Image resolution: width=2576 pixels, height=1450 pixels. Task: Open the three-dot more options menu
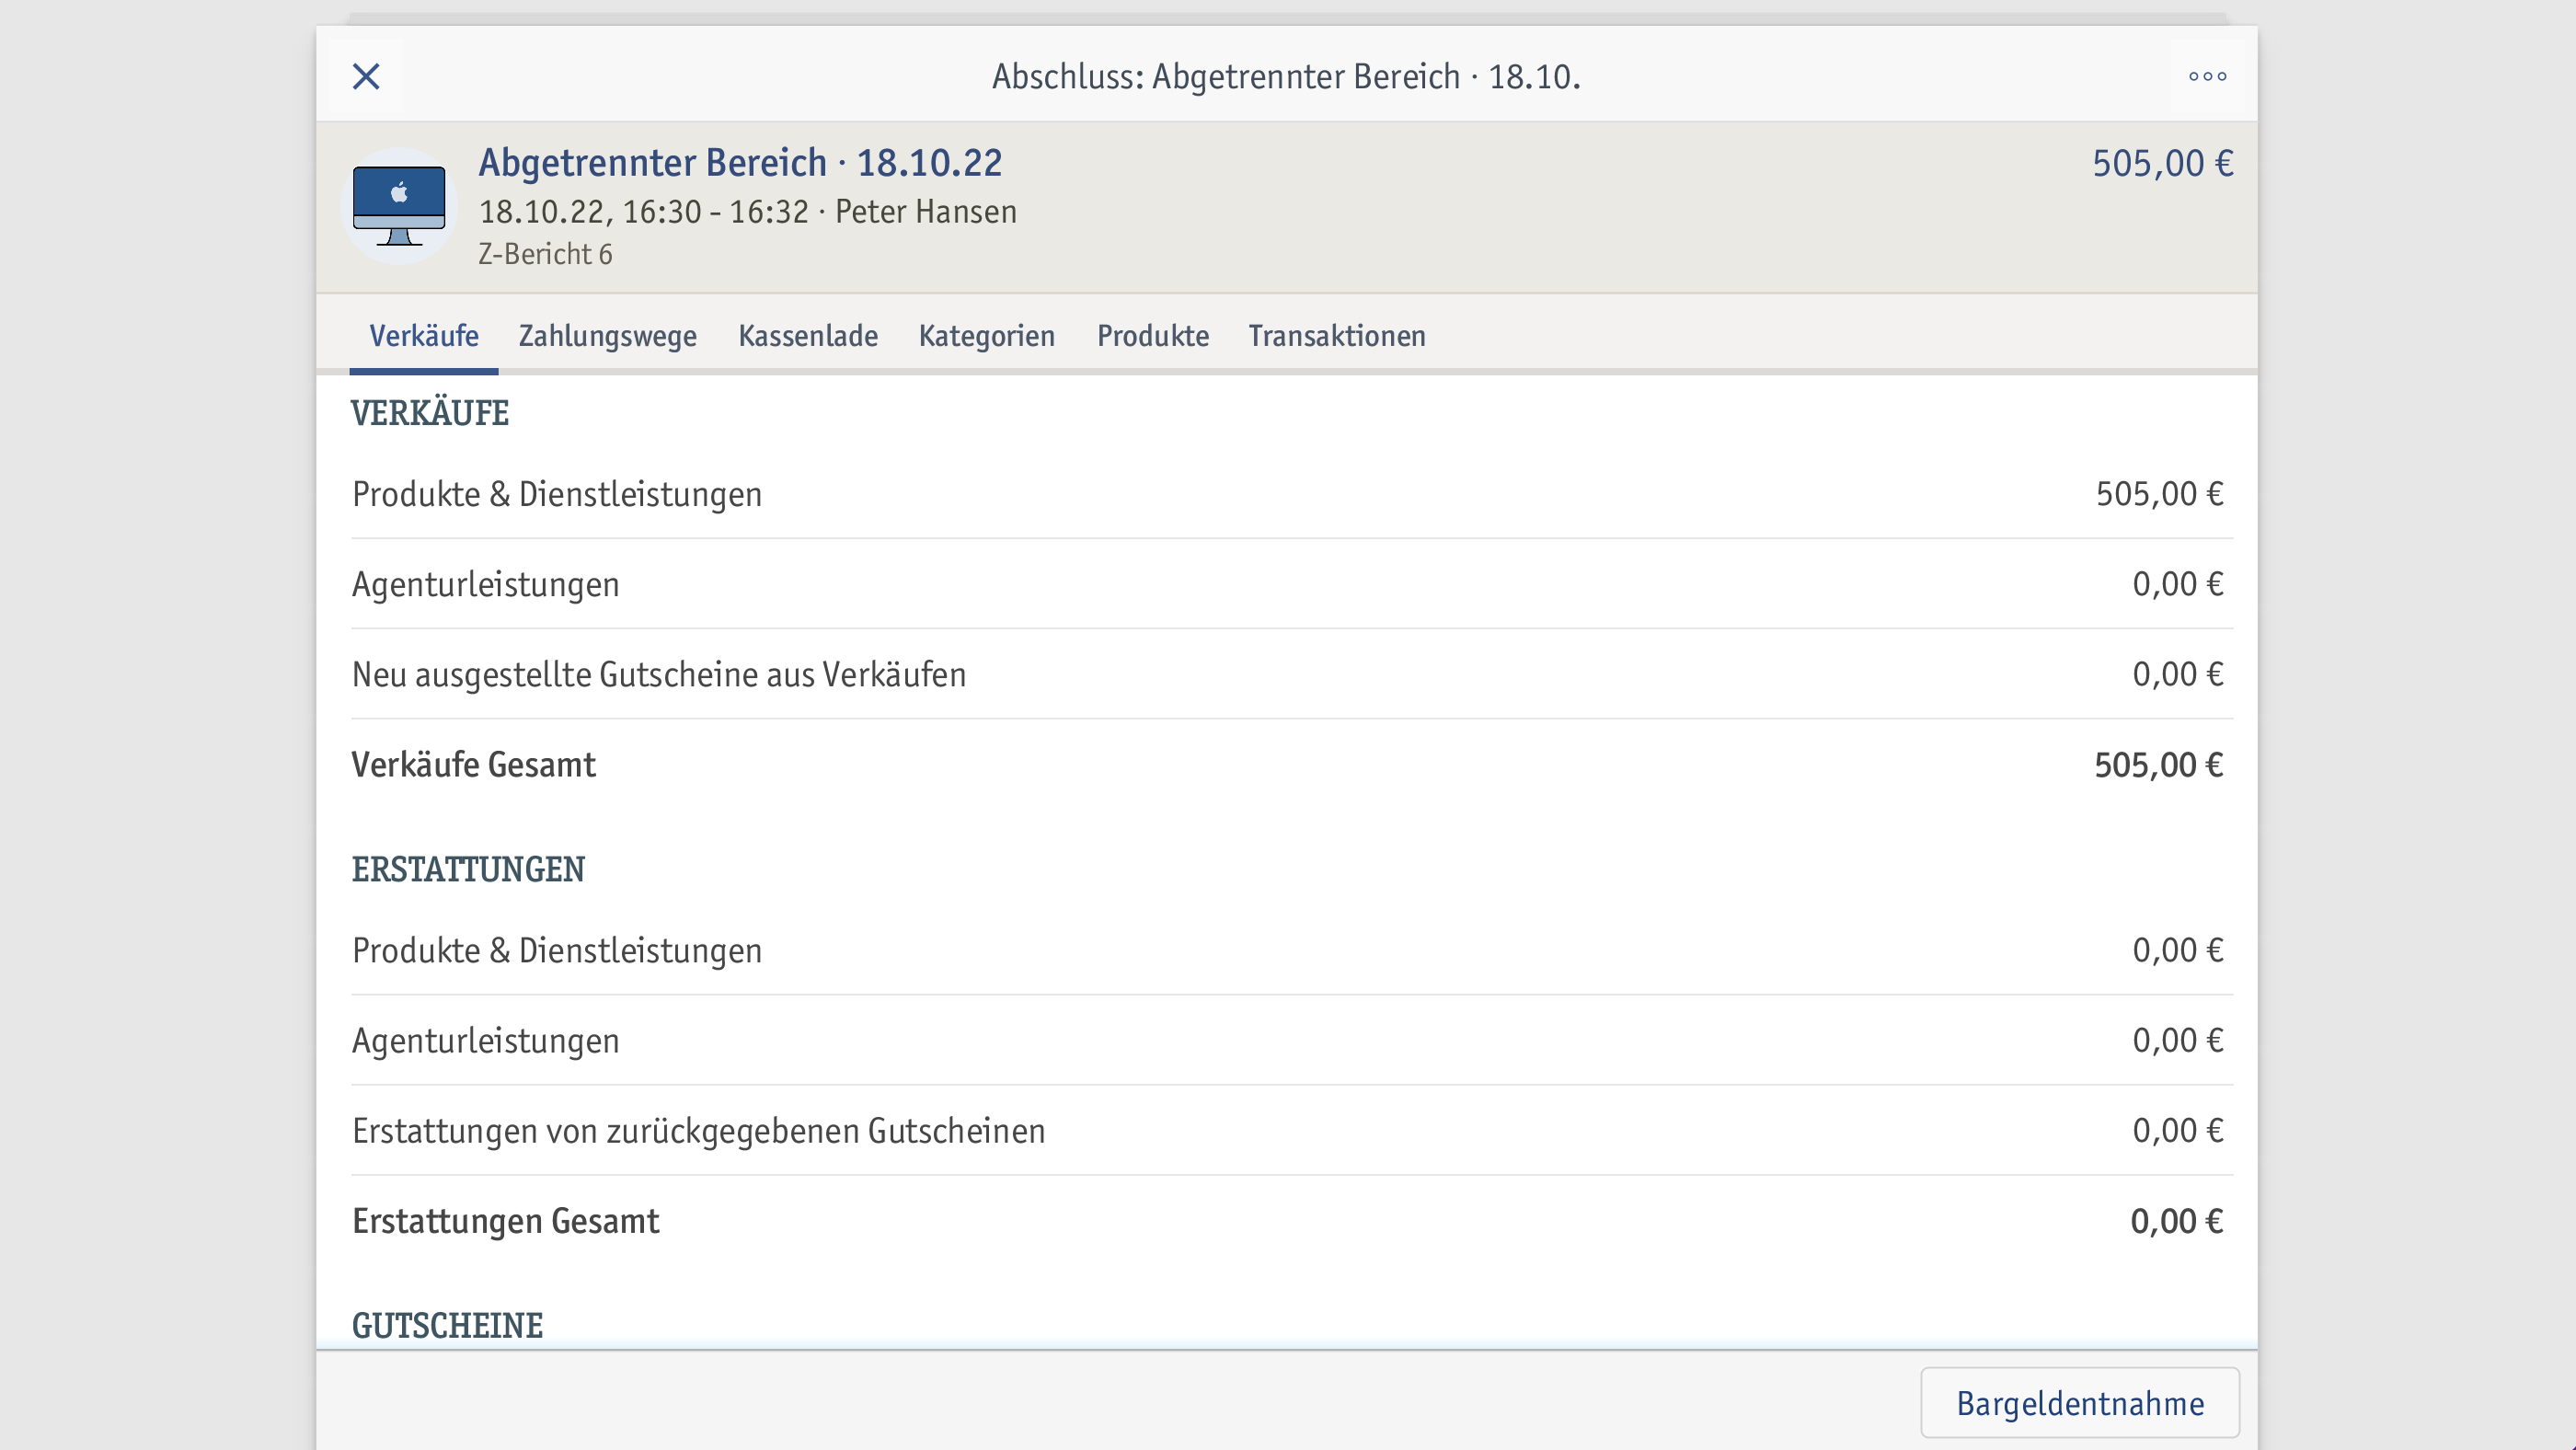tap(2207, 76)
